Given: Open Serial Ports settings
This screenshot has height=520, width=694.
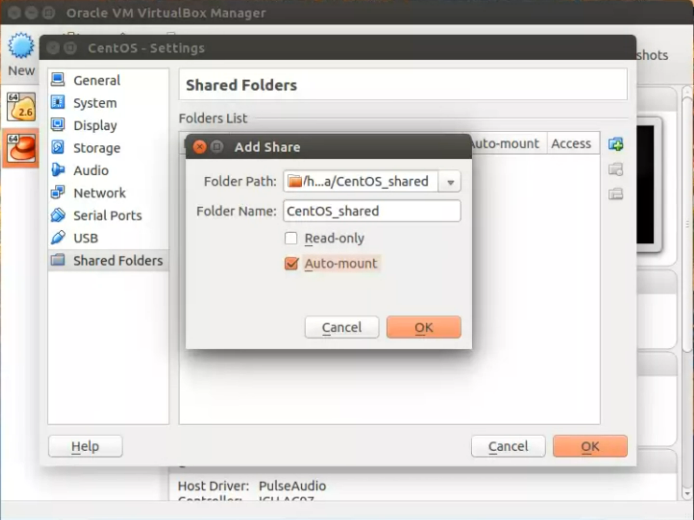Looking at the screenshot, I should click(x=108, y=216).
